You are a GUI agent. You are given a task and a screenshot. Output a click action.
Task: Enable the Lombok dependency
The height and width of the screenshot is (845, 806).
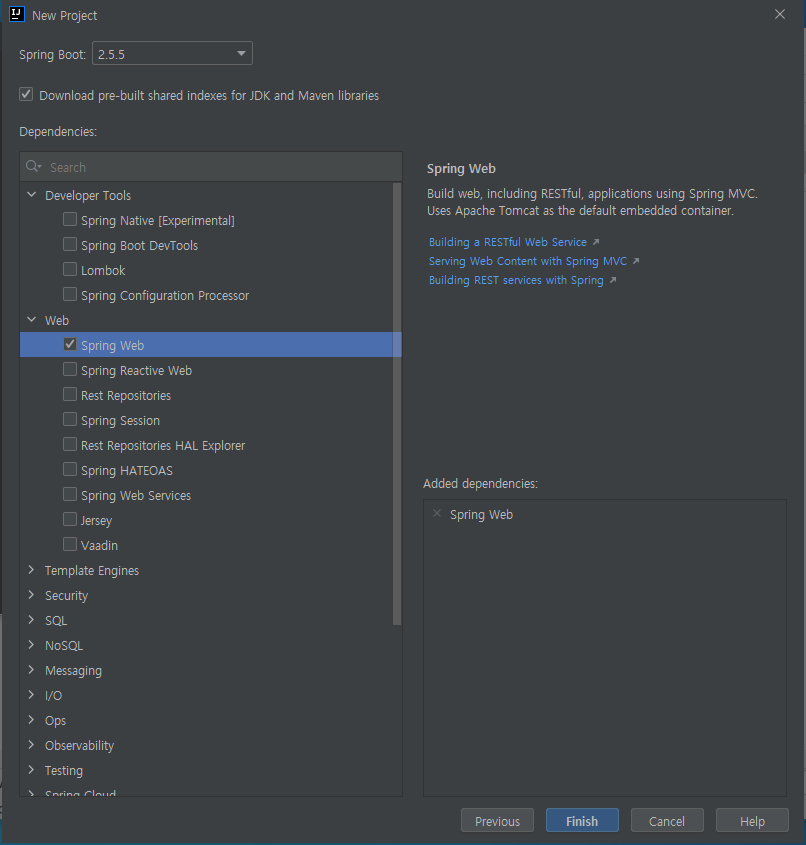point(70,269)
